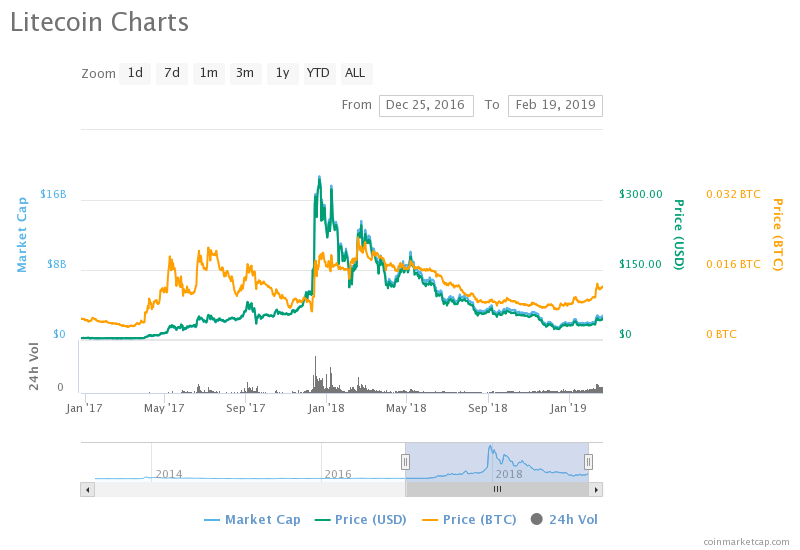800x550 pixels.
Task: Edit the To date field
Action: point(555,106)
